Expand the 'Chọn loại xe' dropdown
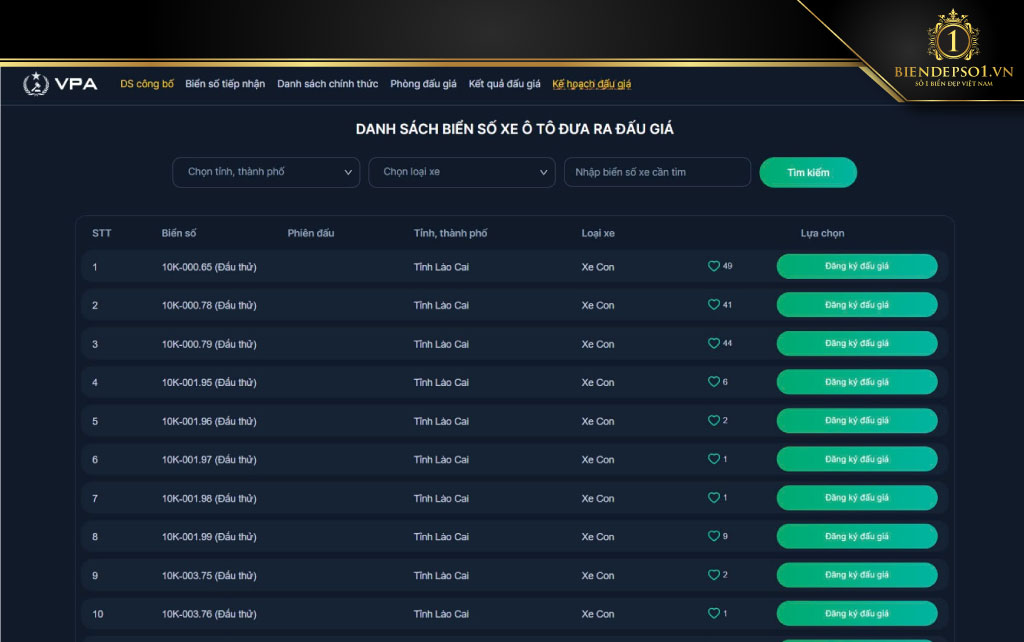 (x=461, y=172)
